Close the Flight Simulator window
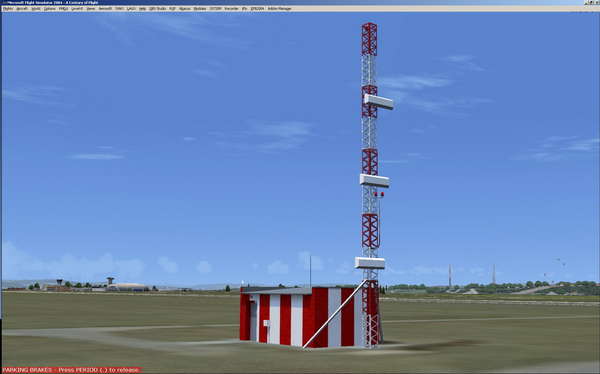The width and height of the screenshot is (600, 374). pos(597,2)
